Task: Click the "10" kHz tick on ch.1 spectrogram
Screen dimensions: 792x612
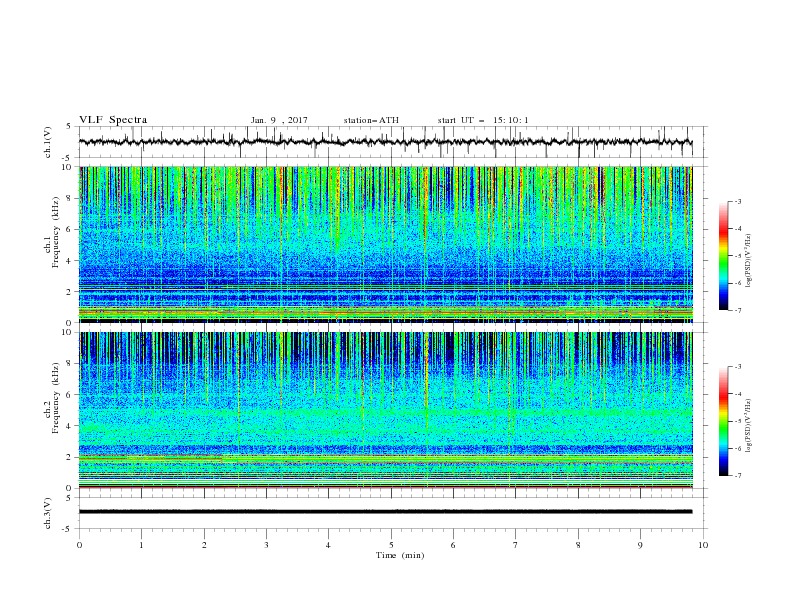Action: coord(68,167)
